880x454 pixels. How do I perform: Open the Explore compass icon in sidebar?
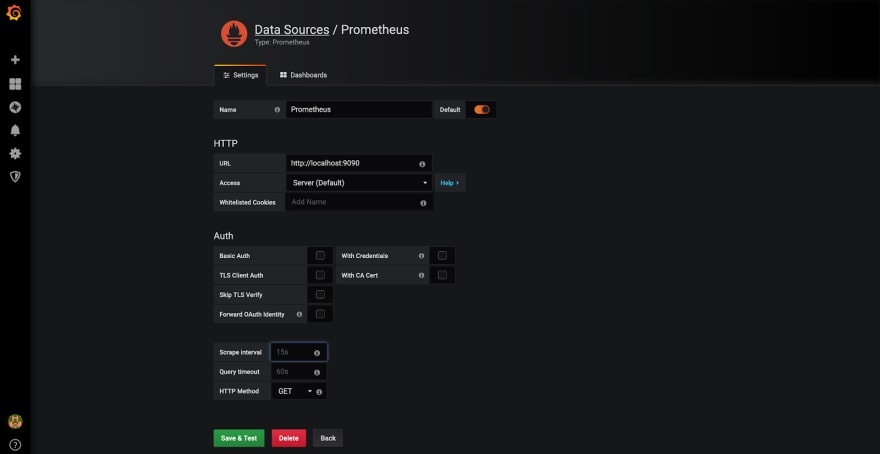click(x=15, y=107)
